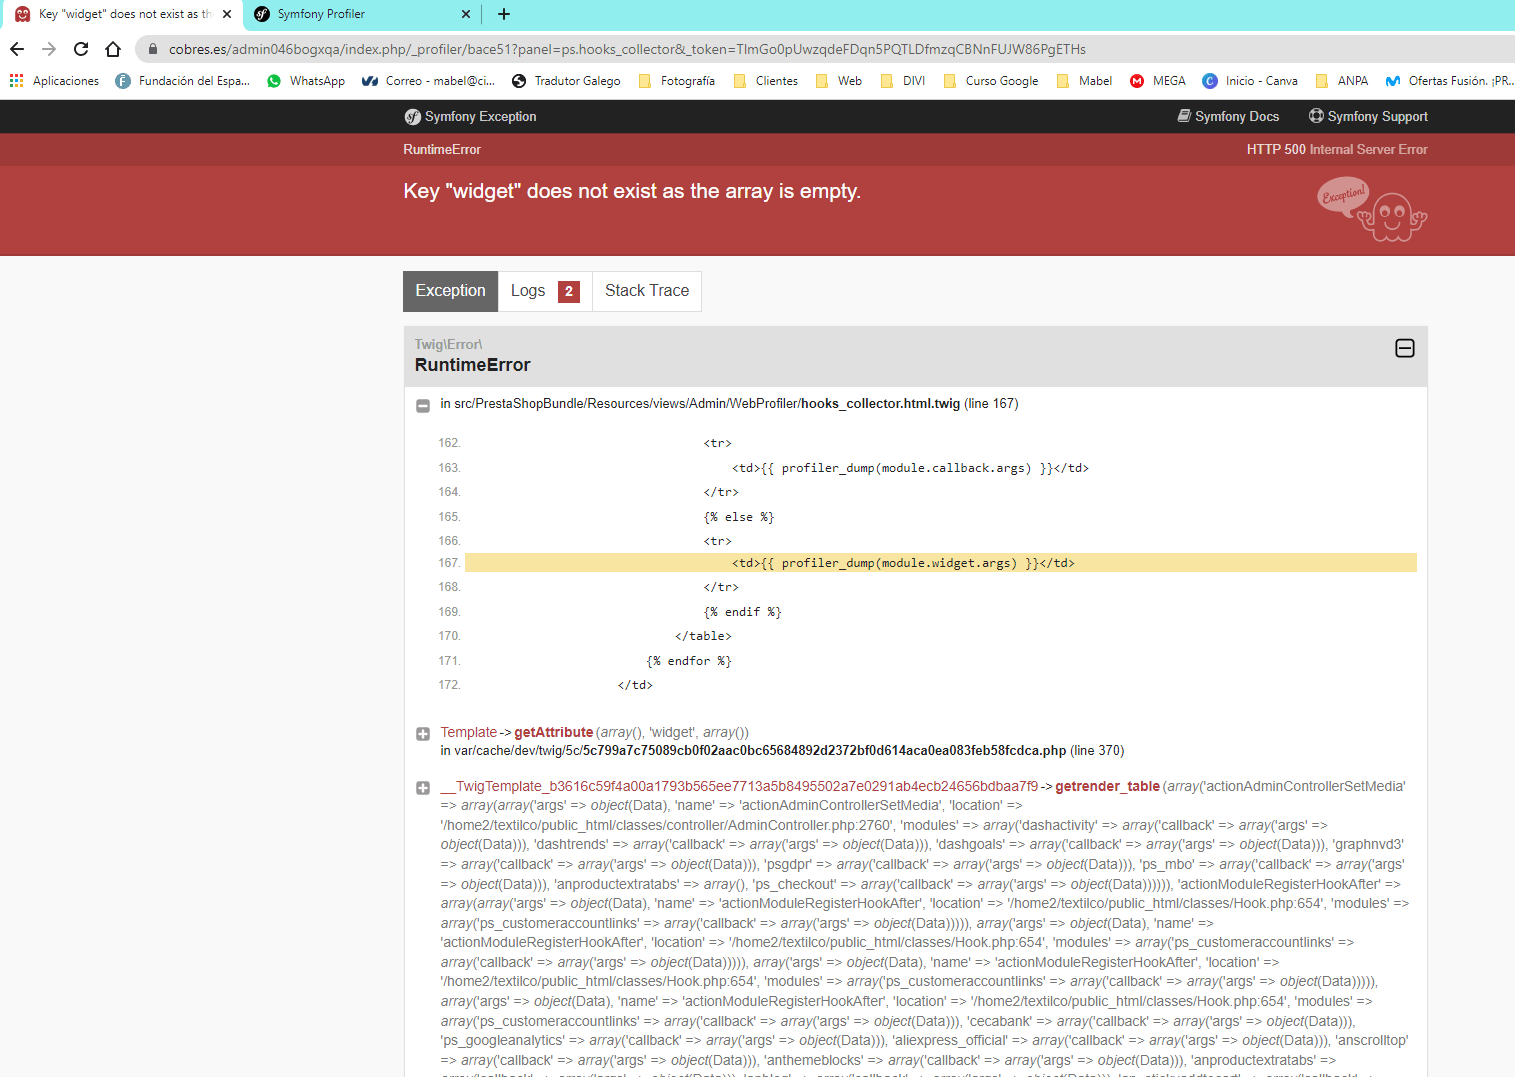The height and width of the screenshot is (1077, 1515).
Task: Collapse the RuntimeError exception panel
Action: click(1405, 348)
